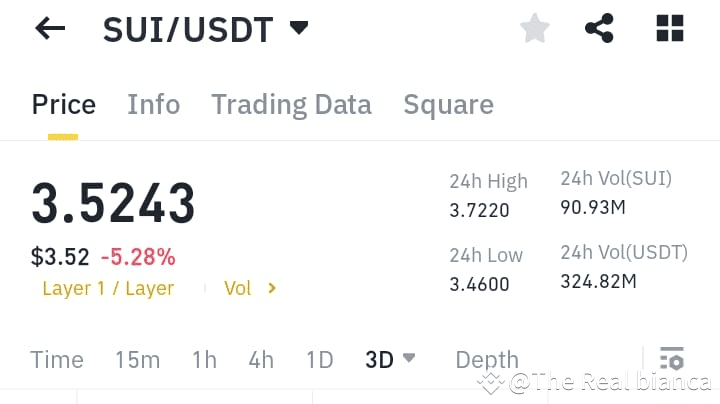Expand the 3D interval dropdown arrow
Viewport: 720px width, 404px height.
coord(409,357)
